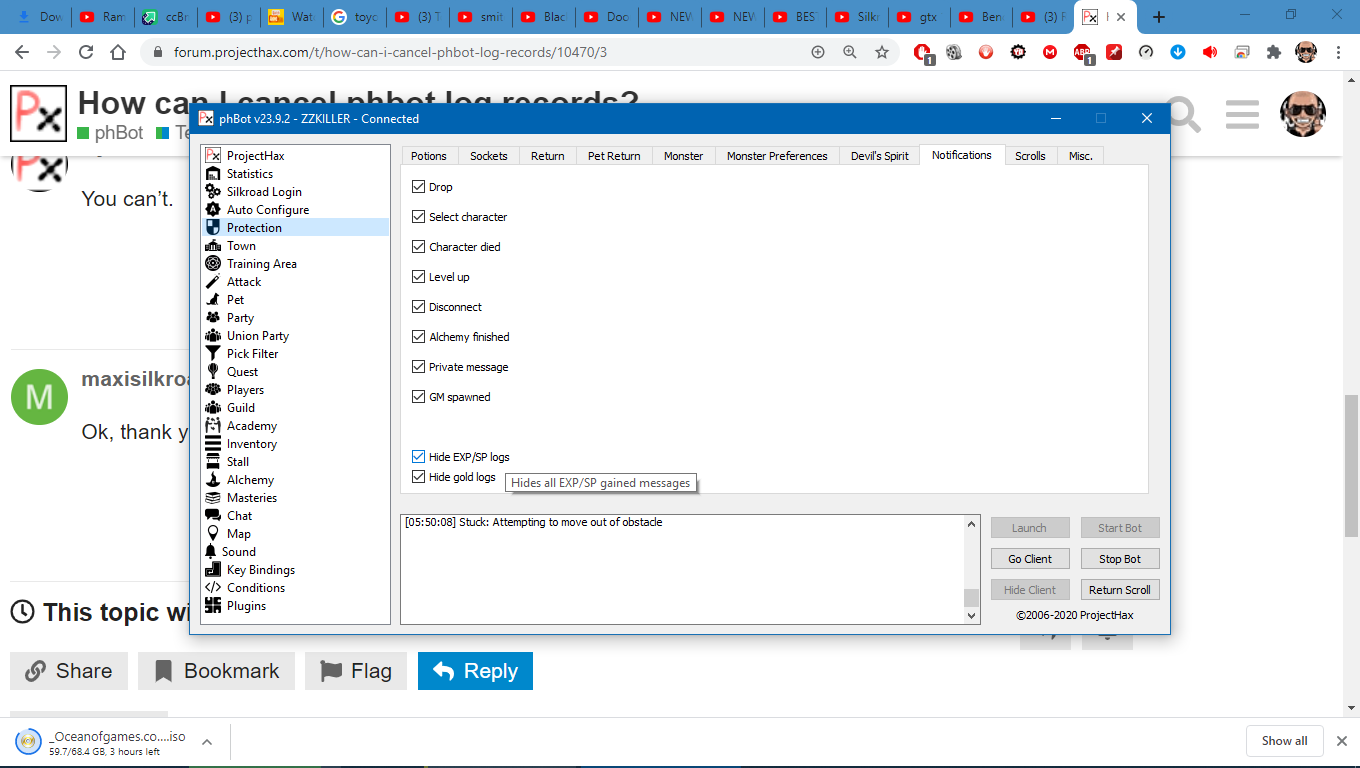The width and height of the screenshot is (1360, 768).
Task: Uncheck the Drop notification checkbox
Action: tap(419, 187)
